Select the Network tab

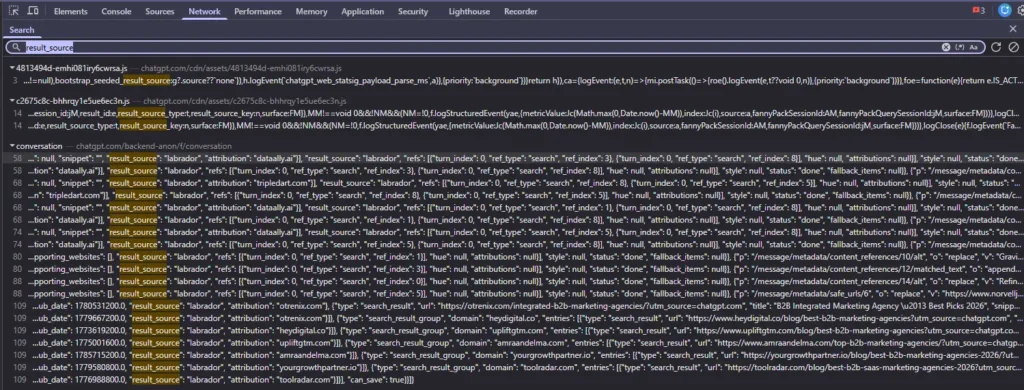(204, 11)
